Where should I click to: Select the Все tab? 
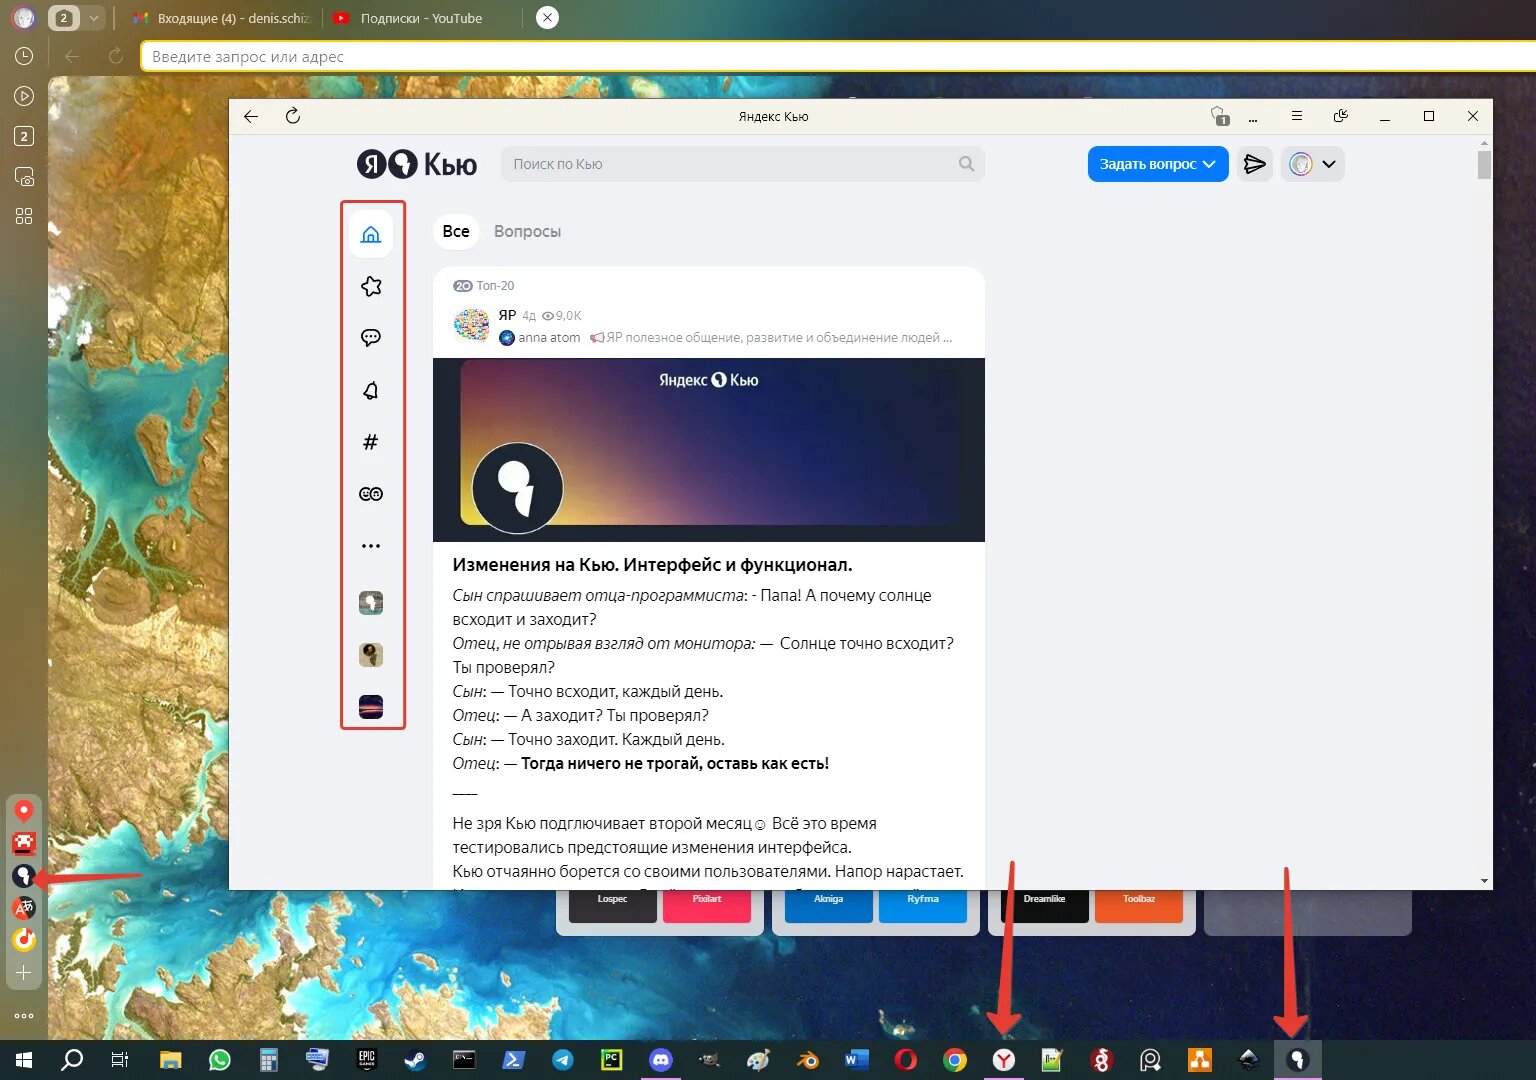click(456, 231)
